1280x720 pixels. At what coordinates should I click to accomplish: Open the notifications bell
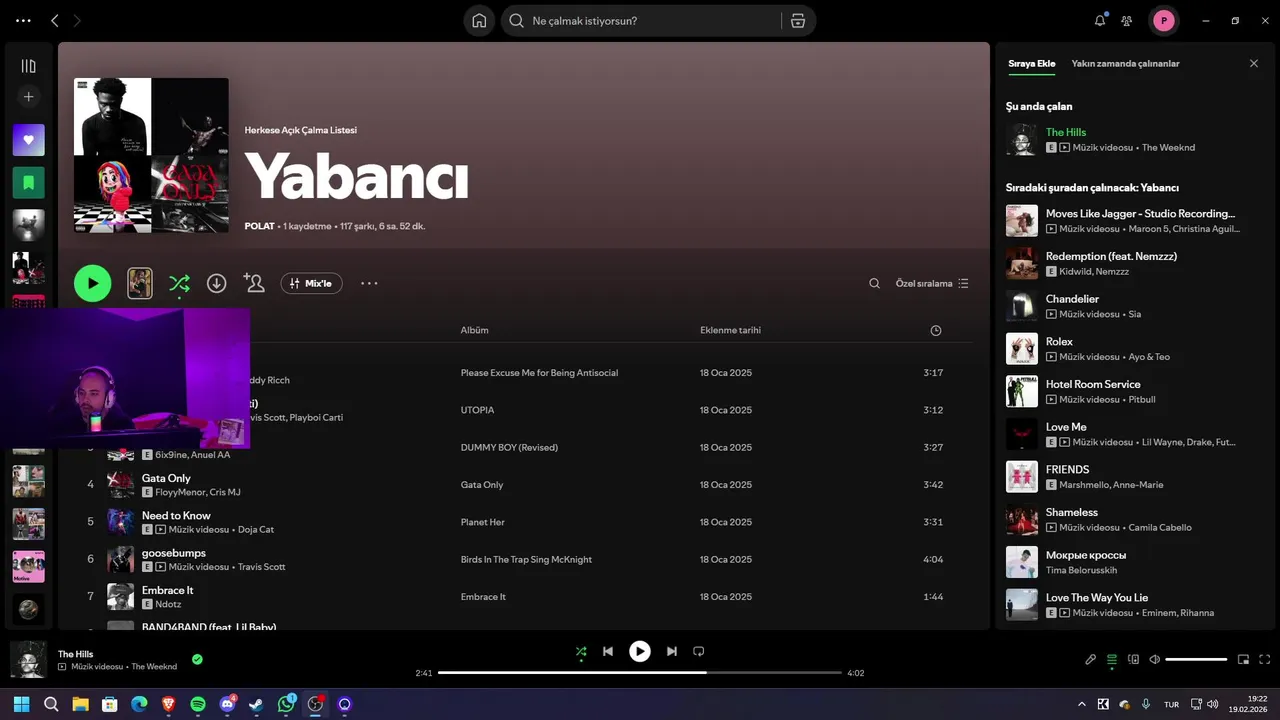point(1100,20)
